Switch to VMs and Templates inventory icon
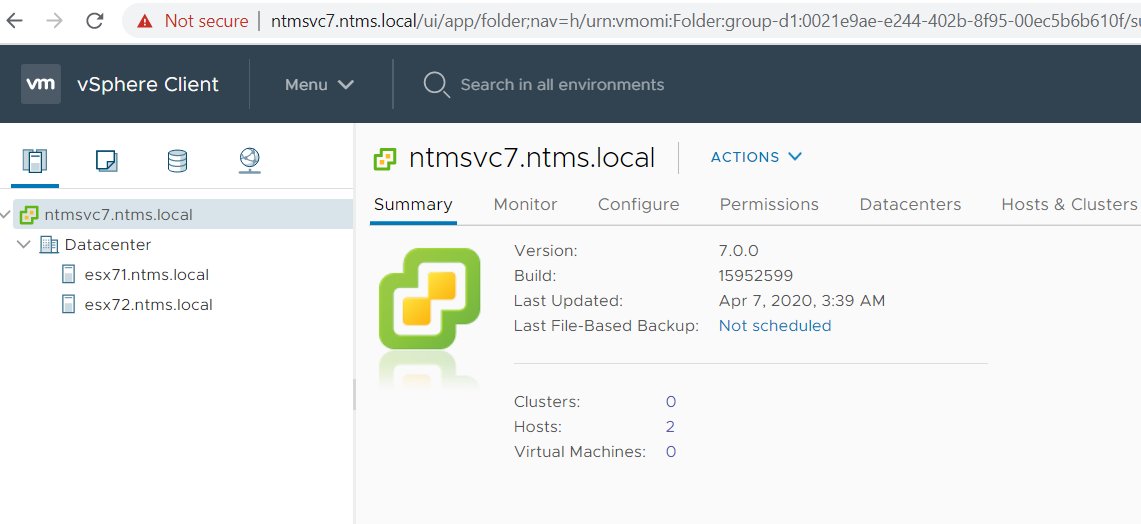The width and height of the screenshot is (1141, 524). [x=107, y=160]
